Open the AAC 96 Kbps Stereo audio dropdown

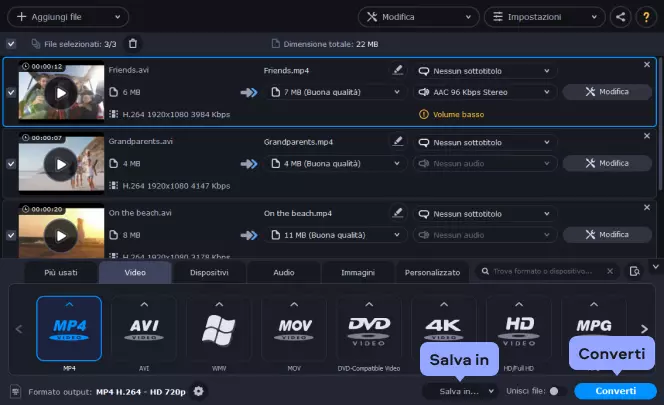pyautogui.click(x=485, y=92)
